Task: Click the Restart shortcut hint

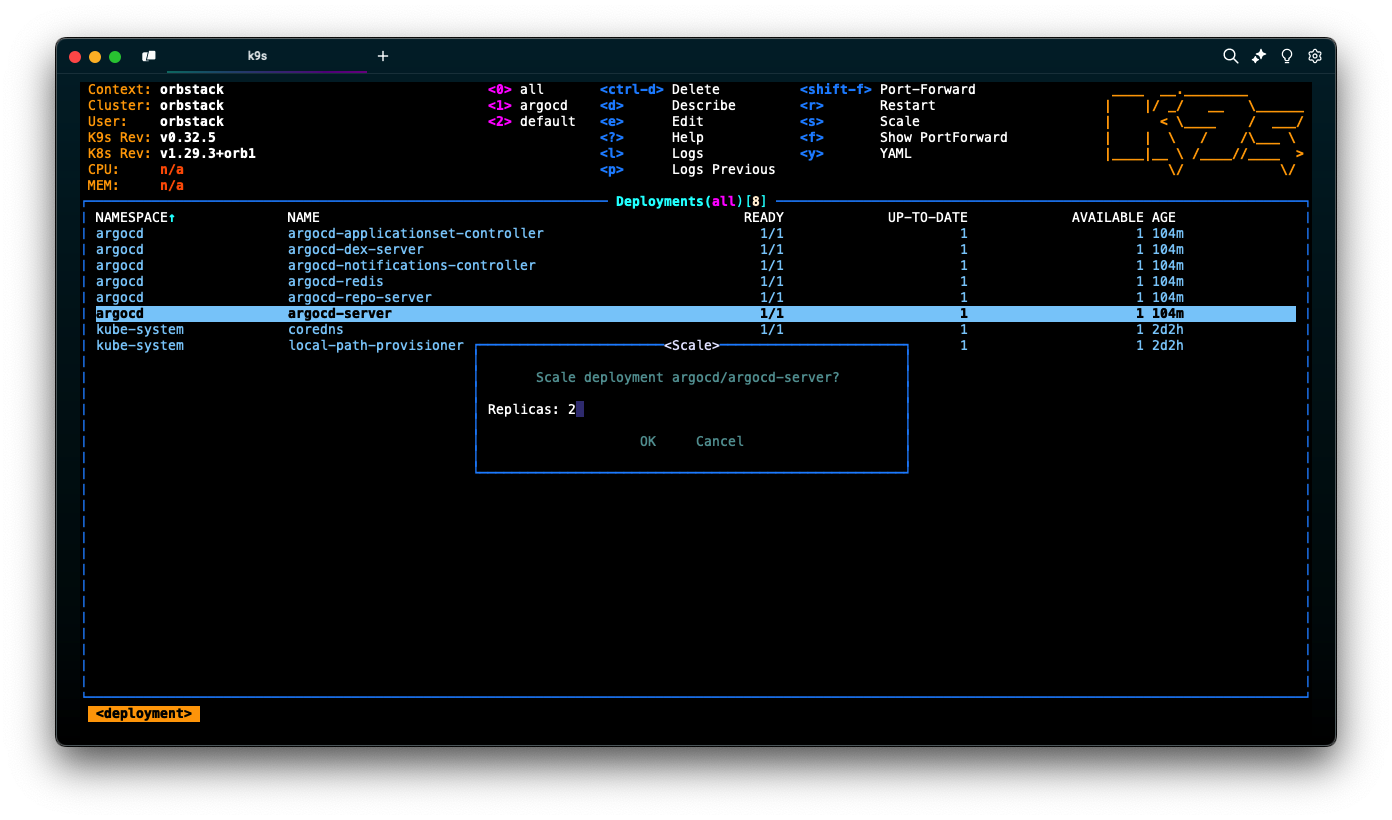Action: [868, 105]
